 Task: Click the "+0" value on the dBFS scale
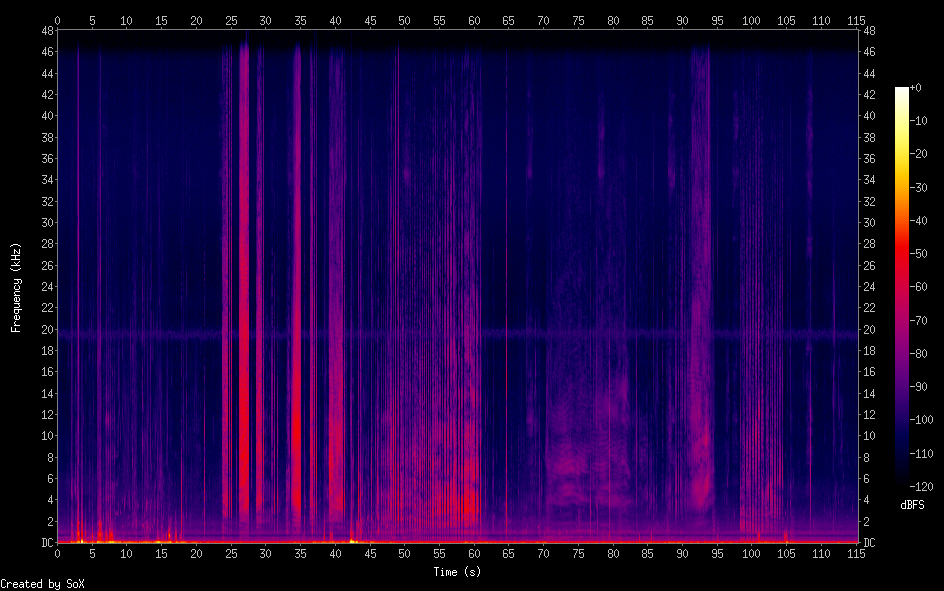917,88
